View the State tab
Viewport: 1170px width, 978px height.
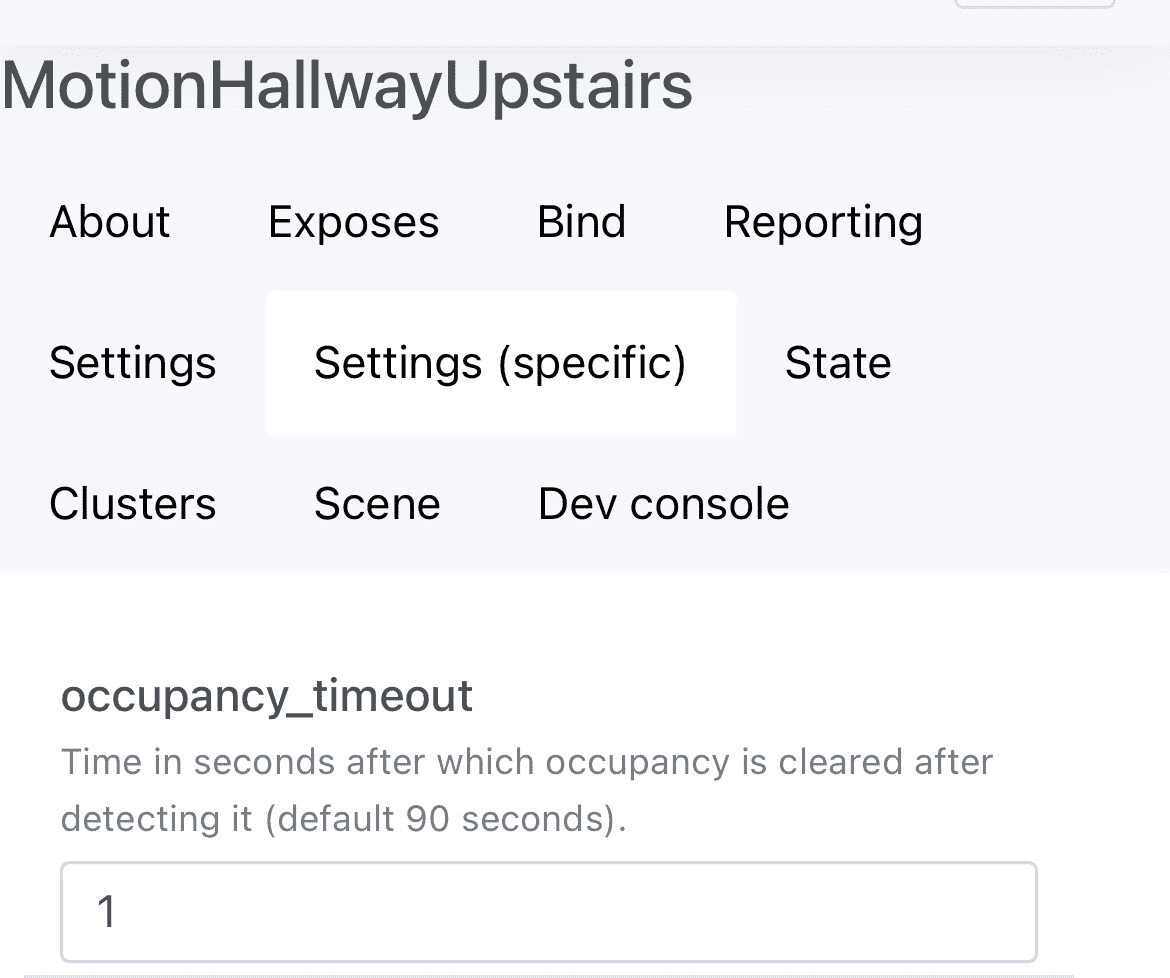837,363
